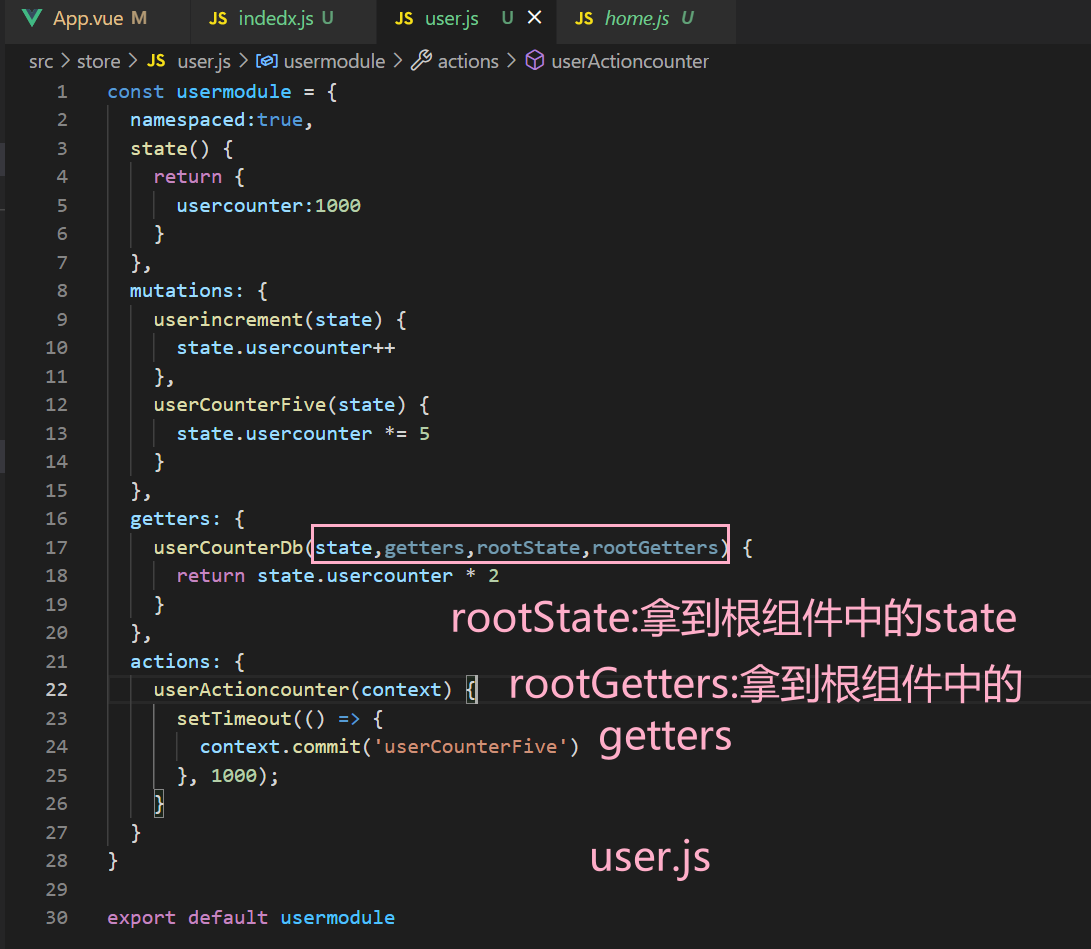Click 'setTimeout' on line 23

pos(234,719)
